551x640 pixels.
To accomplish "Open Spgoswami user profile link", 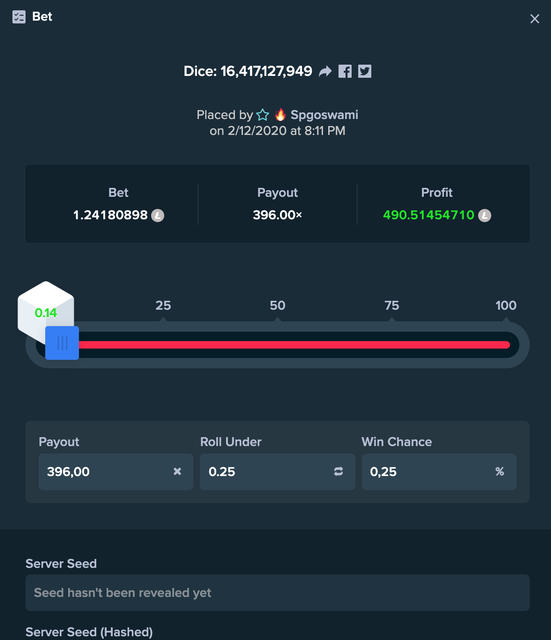I will pyautogui.click(x=324, y=115).
